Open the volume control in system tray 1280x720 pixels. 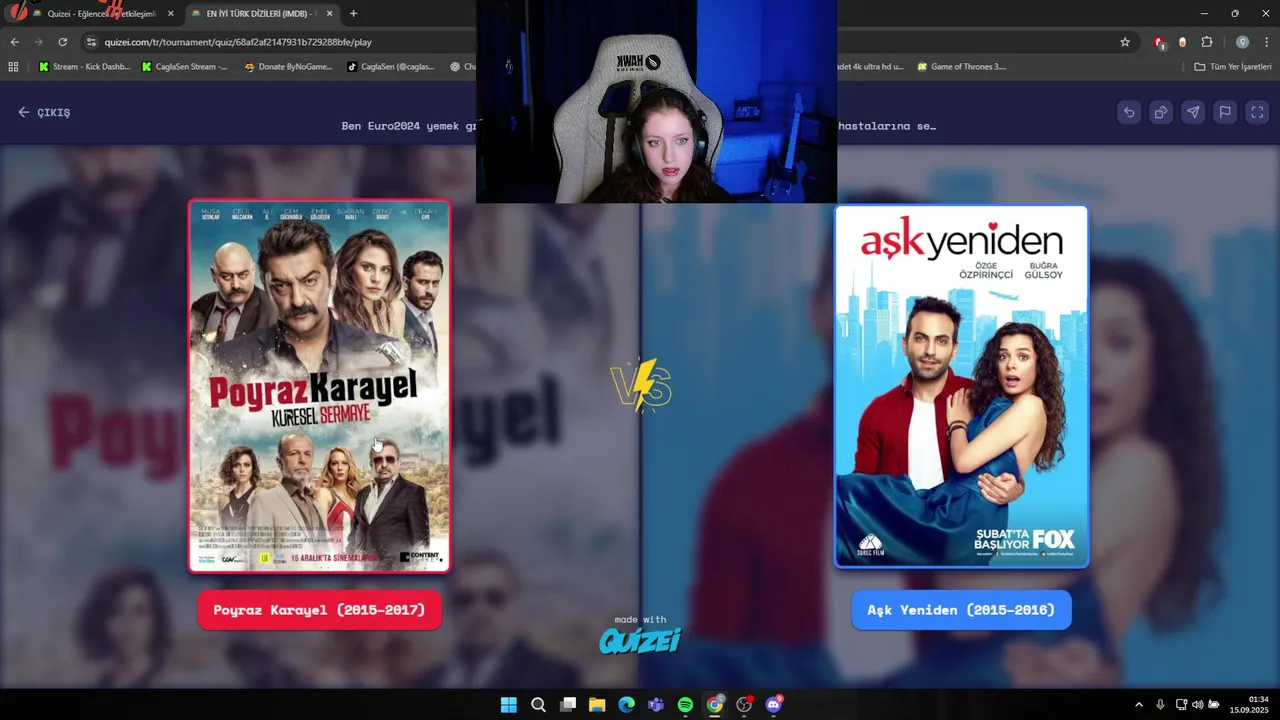(x=1197, y=705)
